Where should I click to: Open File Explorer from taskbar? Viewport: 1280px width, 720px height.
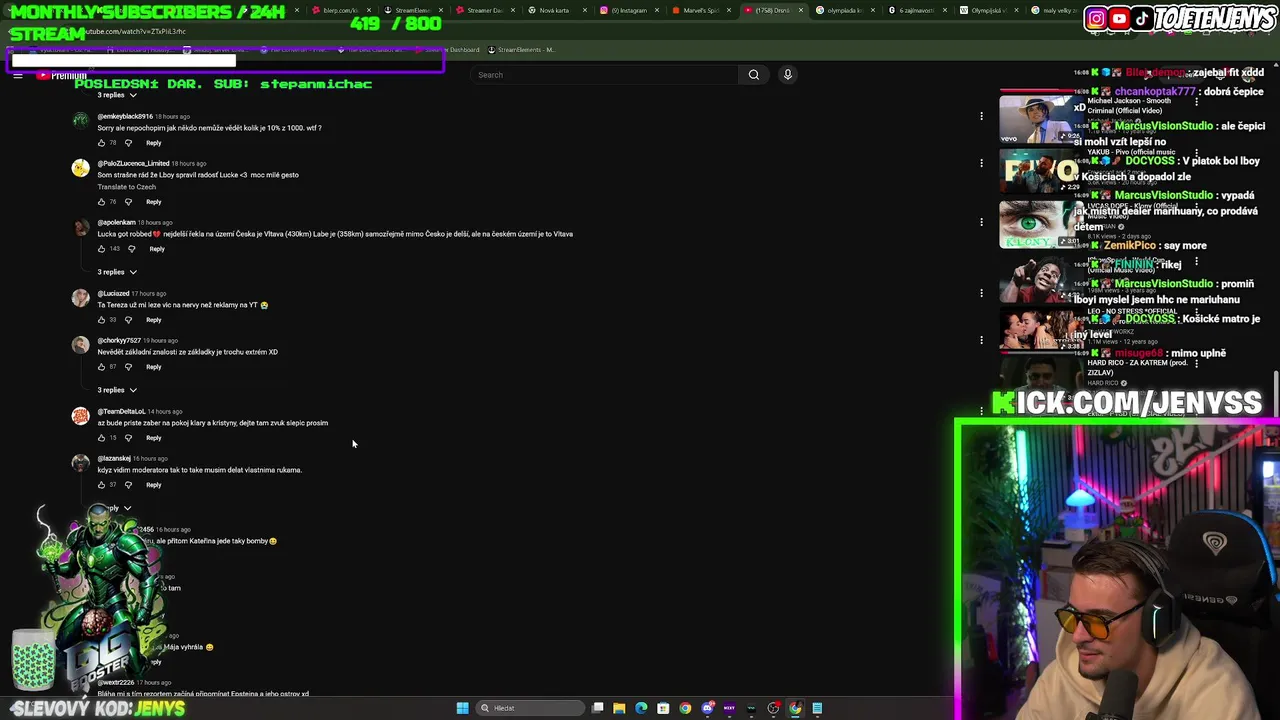[619, 708]
